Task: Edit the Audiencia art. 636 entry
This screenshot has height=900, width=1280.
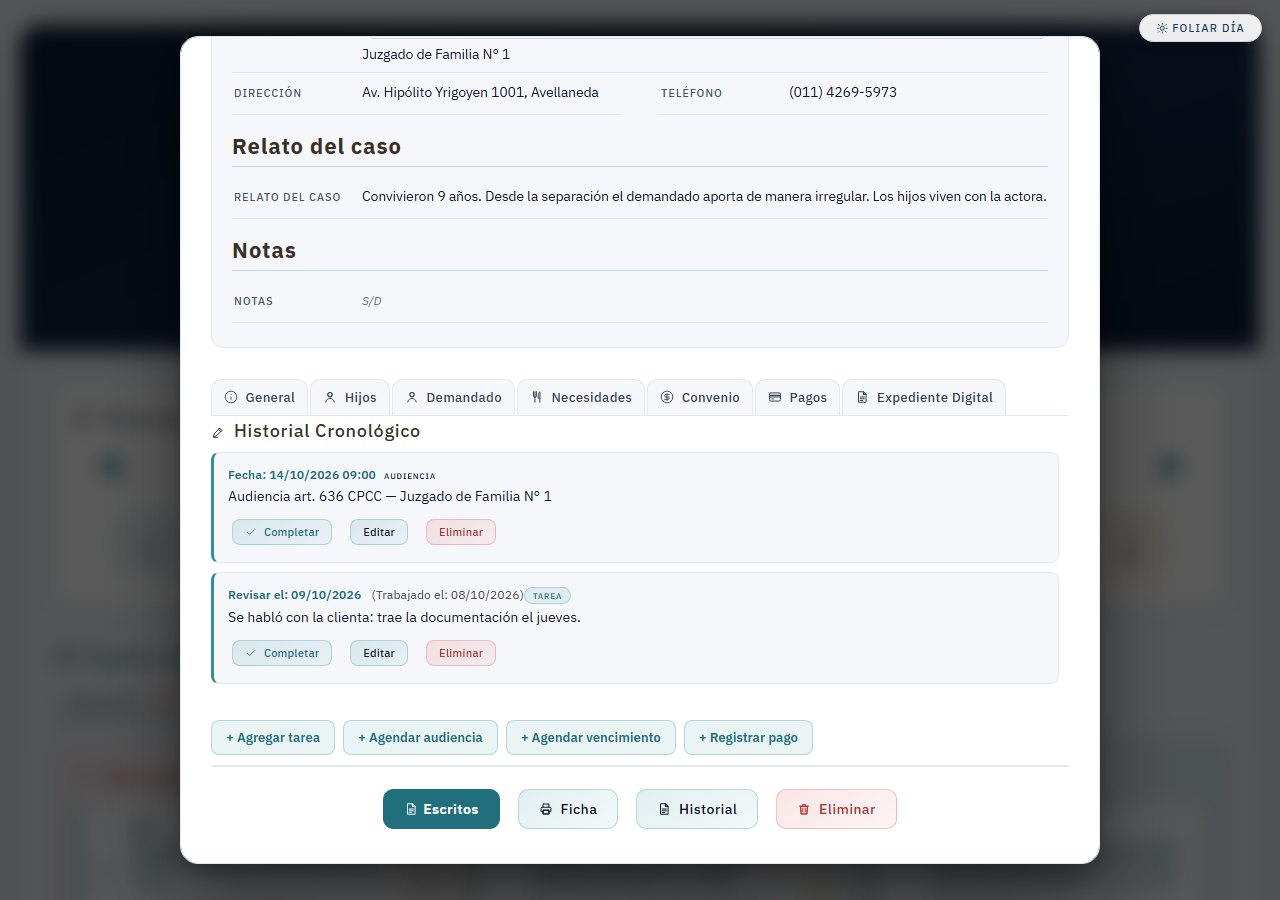Action: [379, 532]
